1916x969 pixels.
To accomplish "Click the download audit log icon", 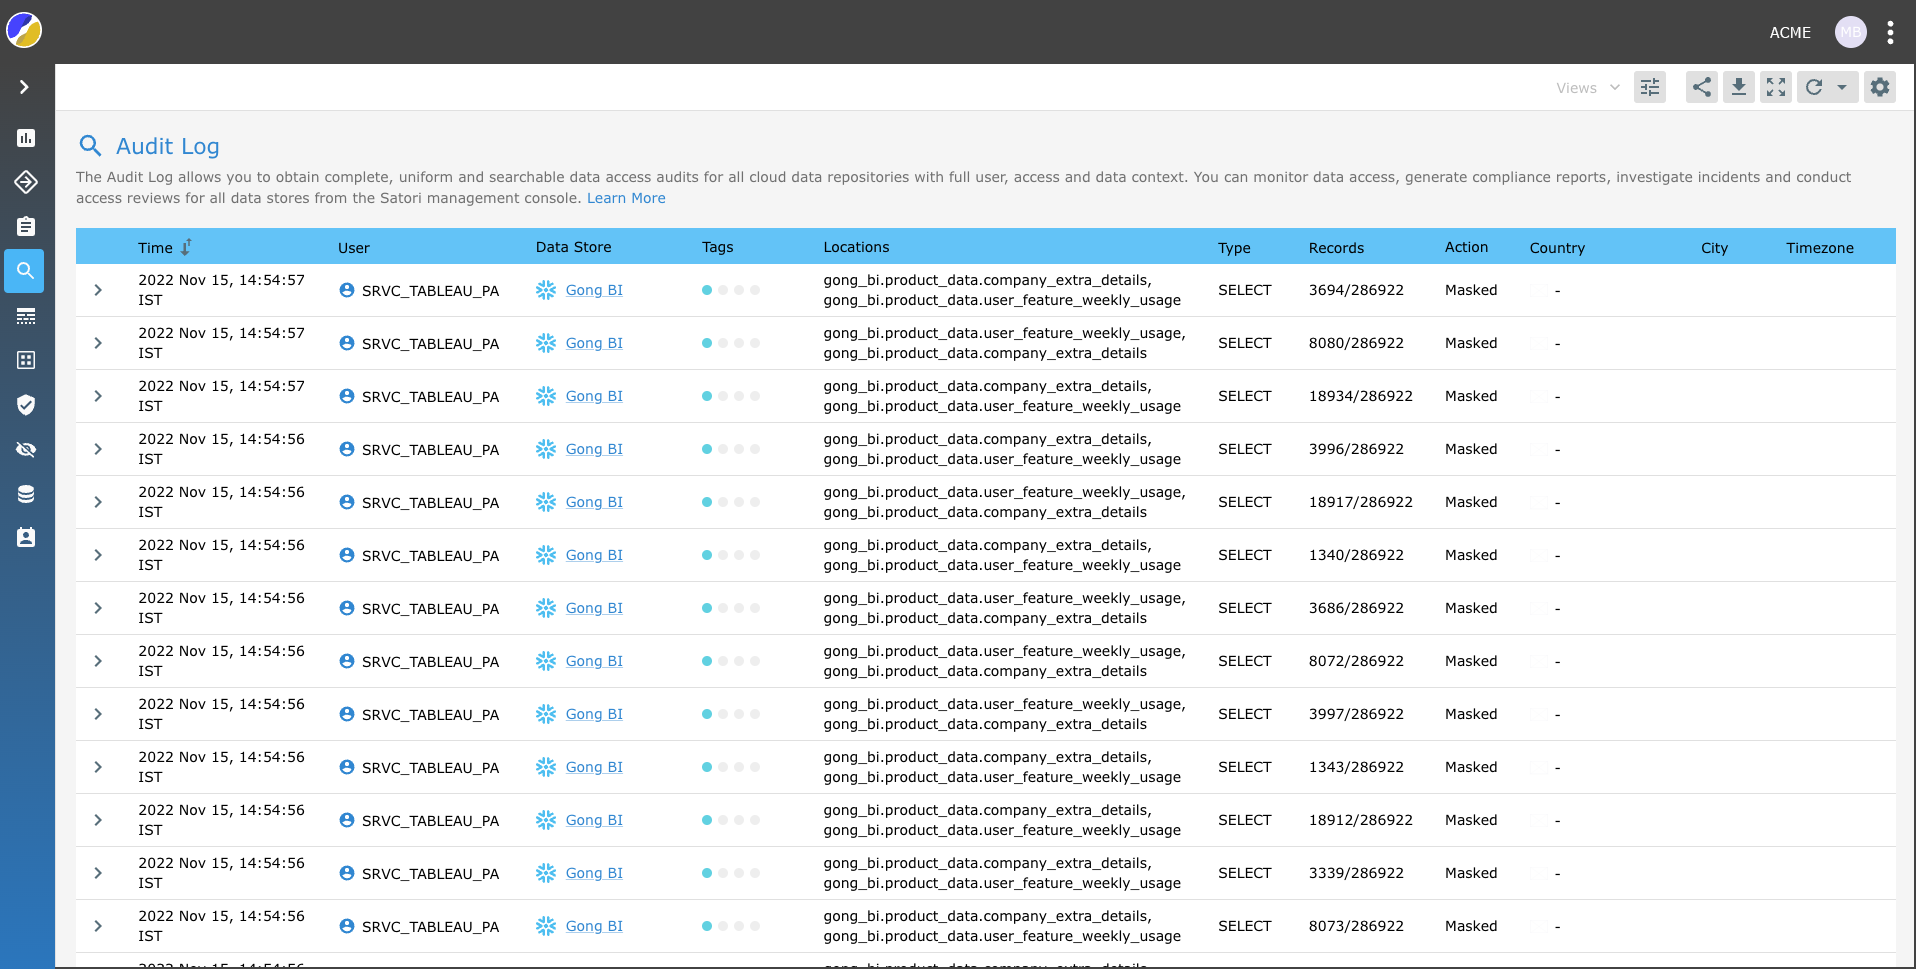I will 1739,87.
